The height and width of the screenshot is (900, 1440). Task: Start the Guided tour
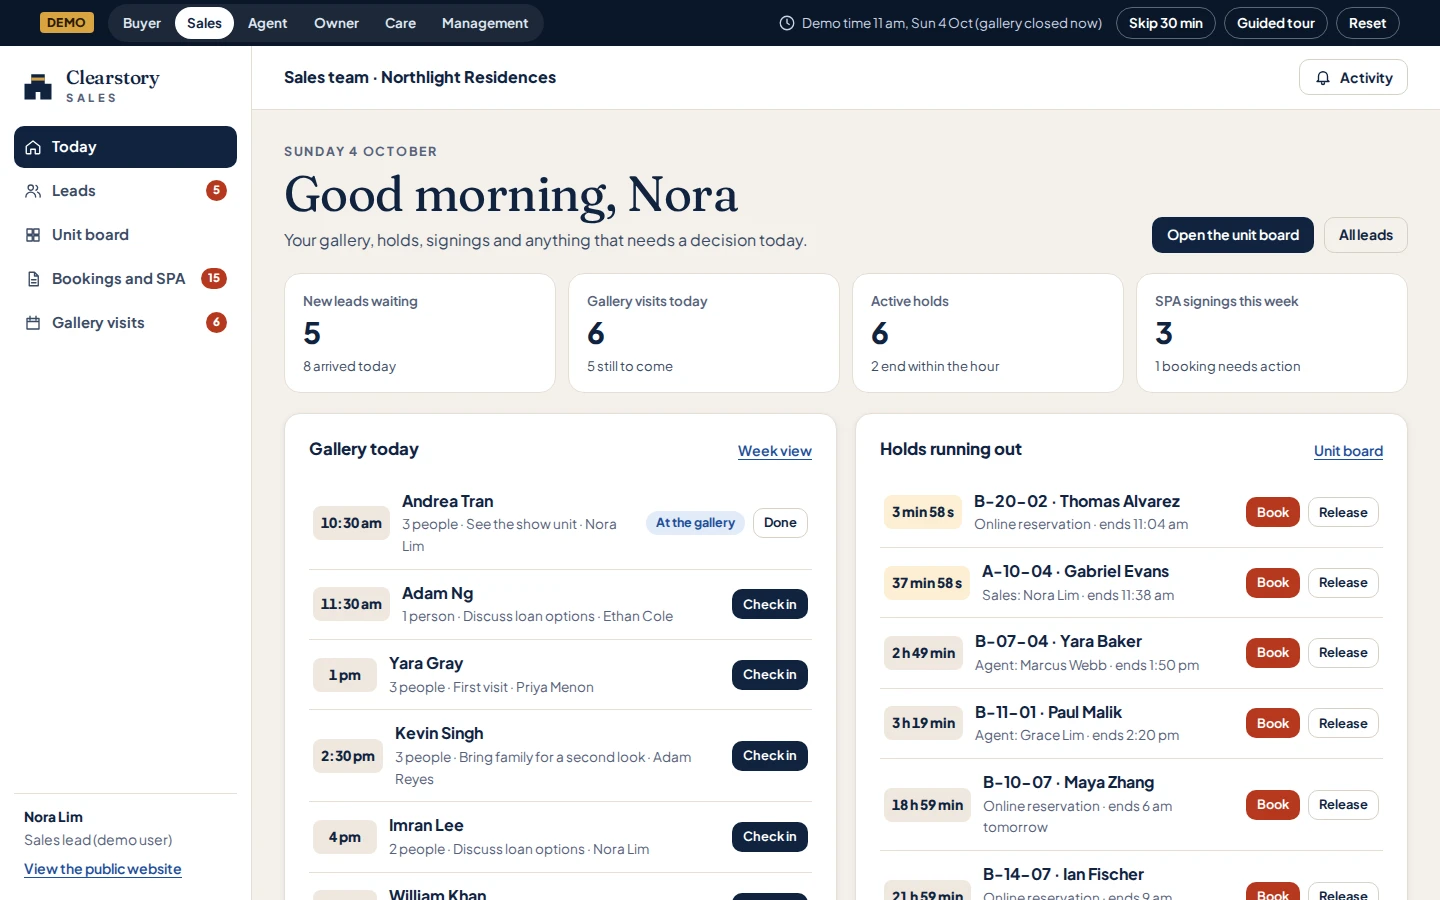click(x=1276, y=23)
